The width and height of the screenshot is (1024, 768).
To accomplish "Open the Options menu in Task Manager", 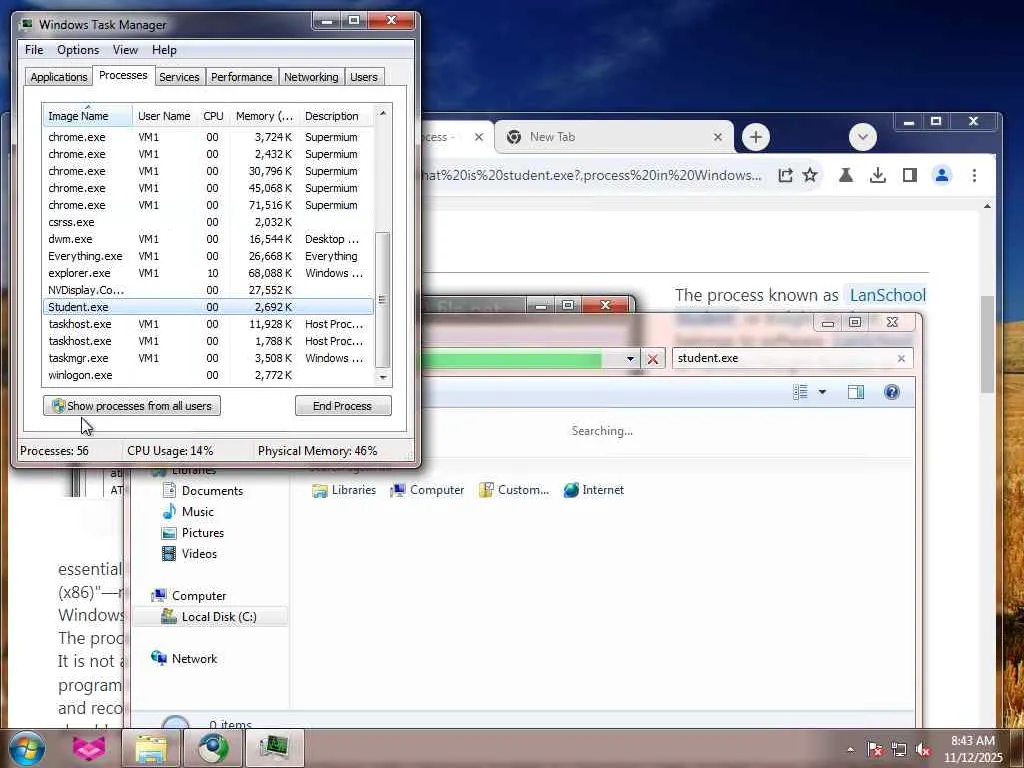I will [78, 50].
